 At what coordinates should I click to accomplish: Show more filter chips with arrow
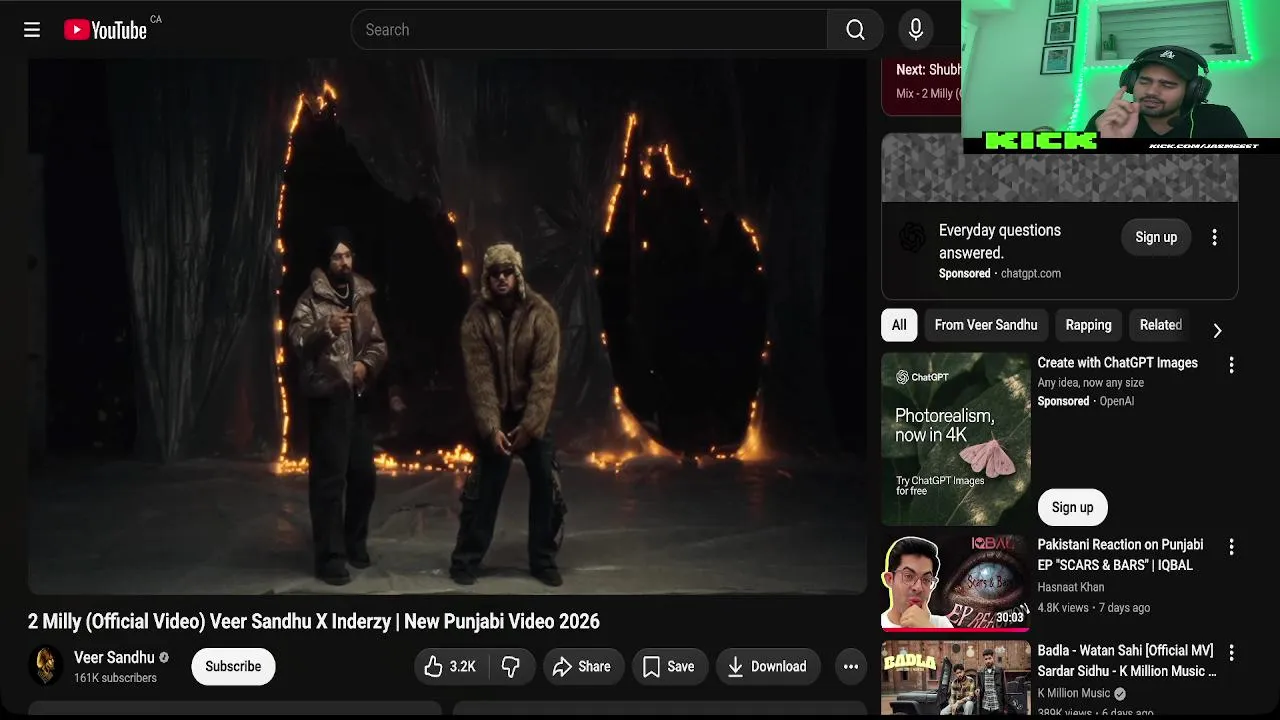(x=1217, y=330)
